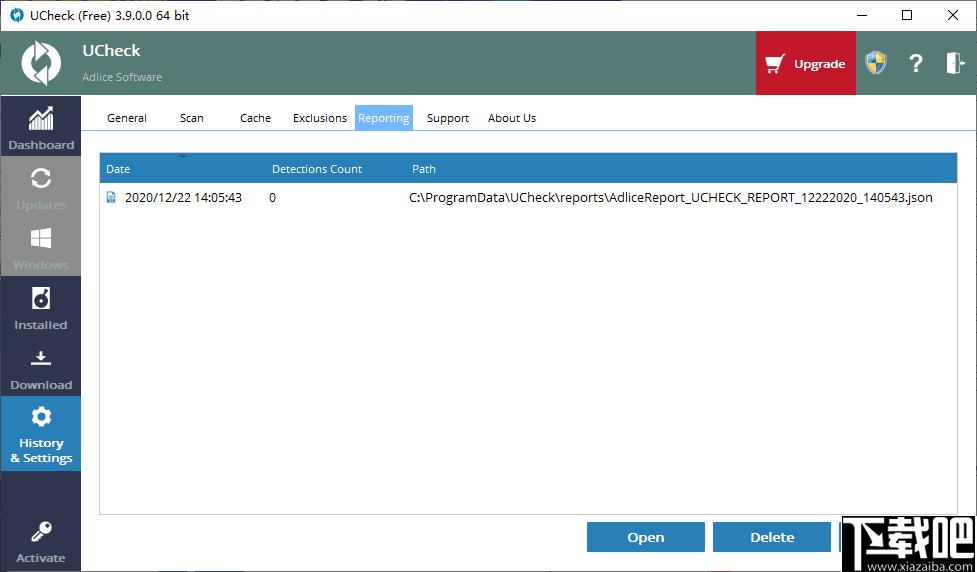Image resolution: width=977 pixels, height=572 pixels.
Task: Open help via question mark icon
Action: coord(915,63)
